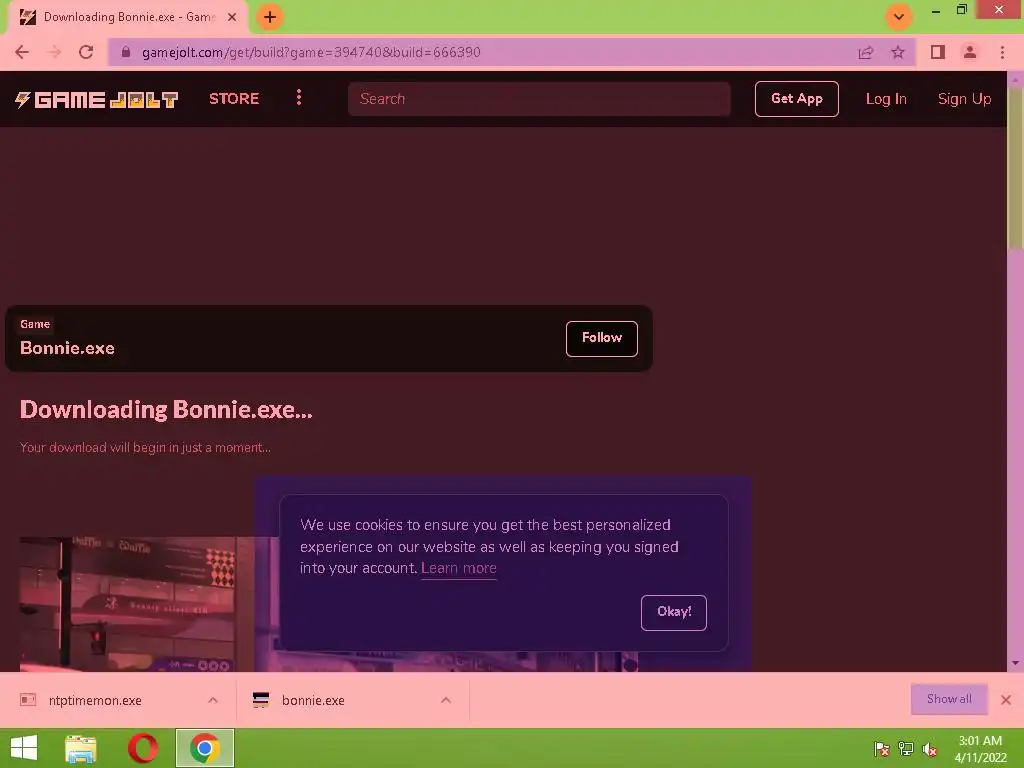Open Chrome's three-dot menu
The image size is (1024, 768).
(1002, 52)
